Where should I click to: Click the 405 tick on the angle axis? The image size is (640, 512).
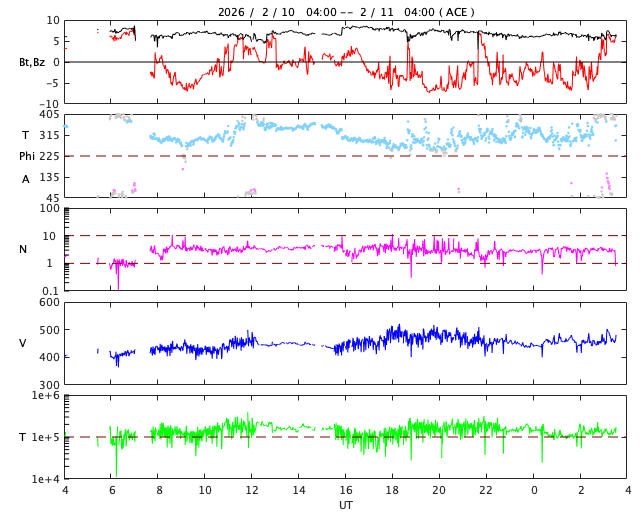49,115
